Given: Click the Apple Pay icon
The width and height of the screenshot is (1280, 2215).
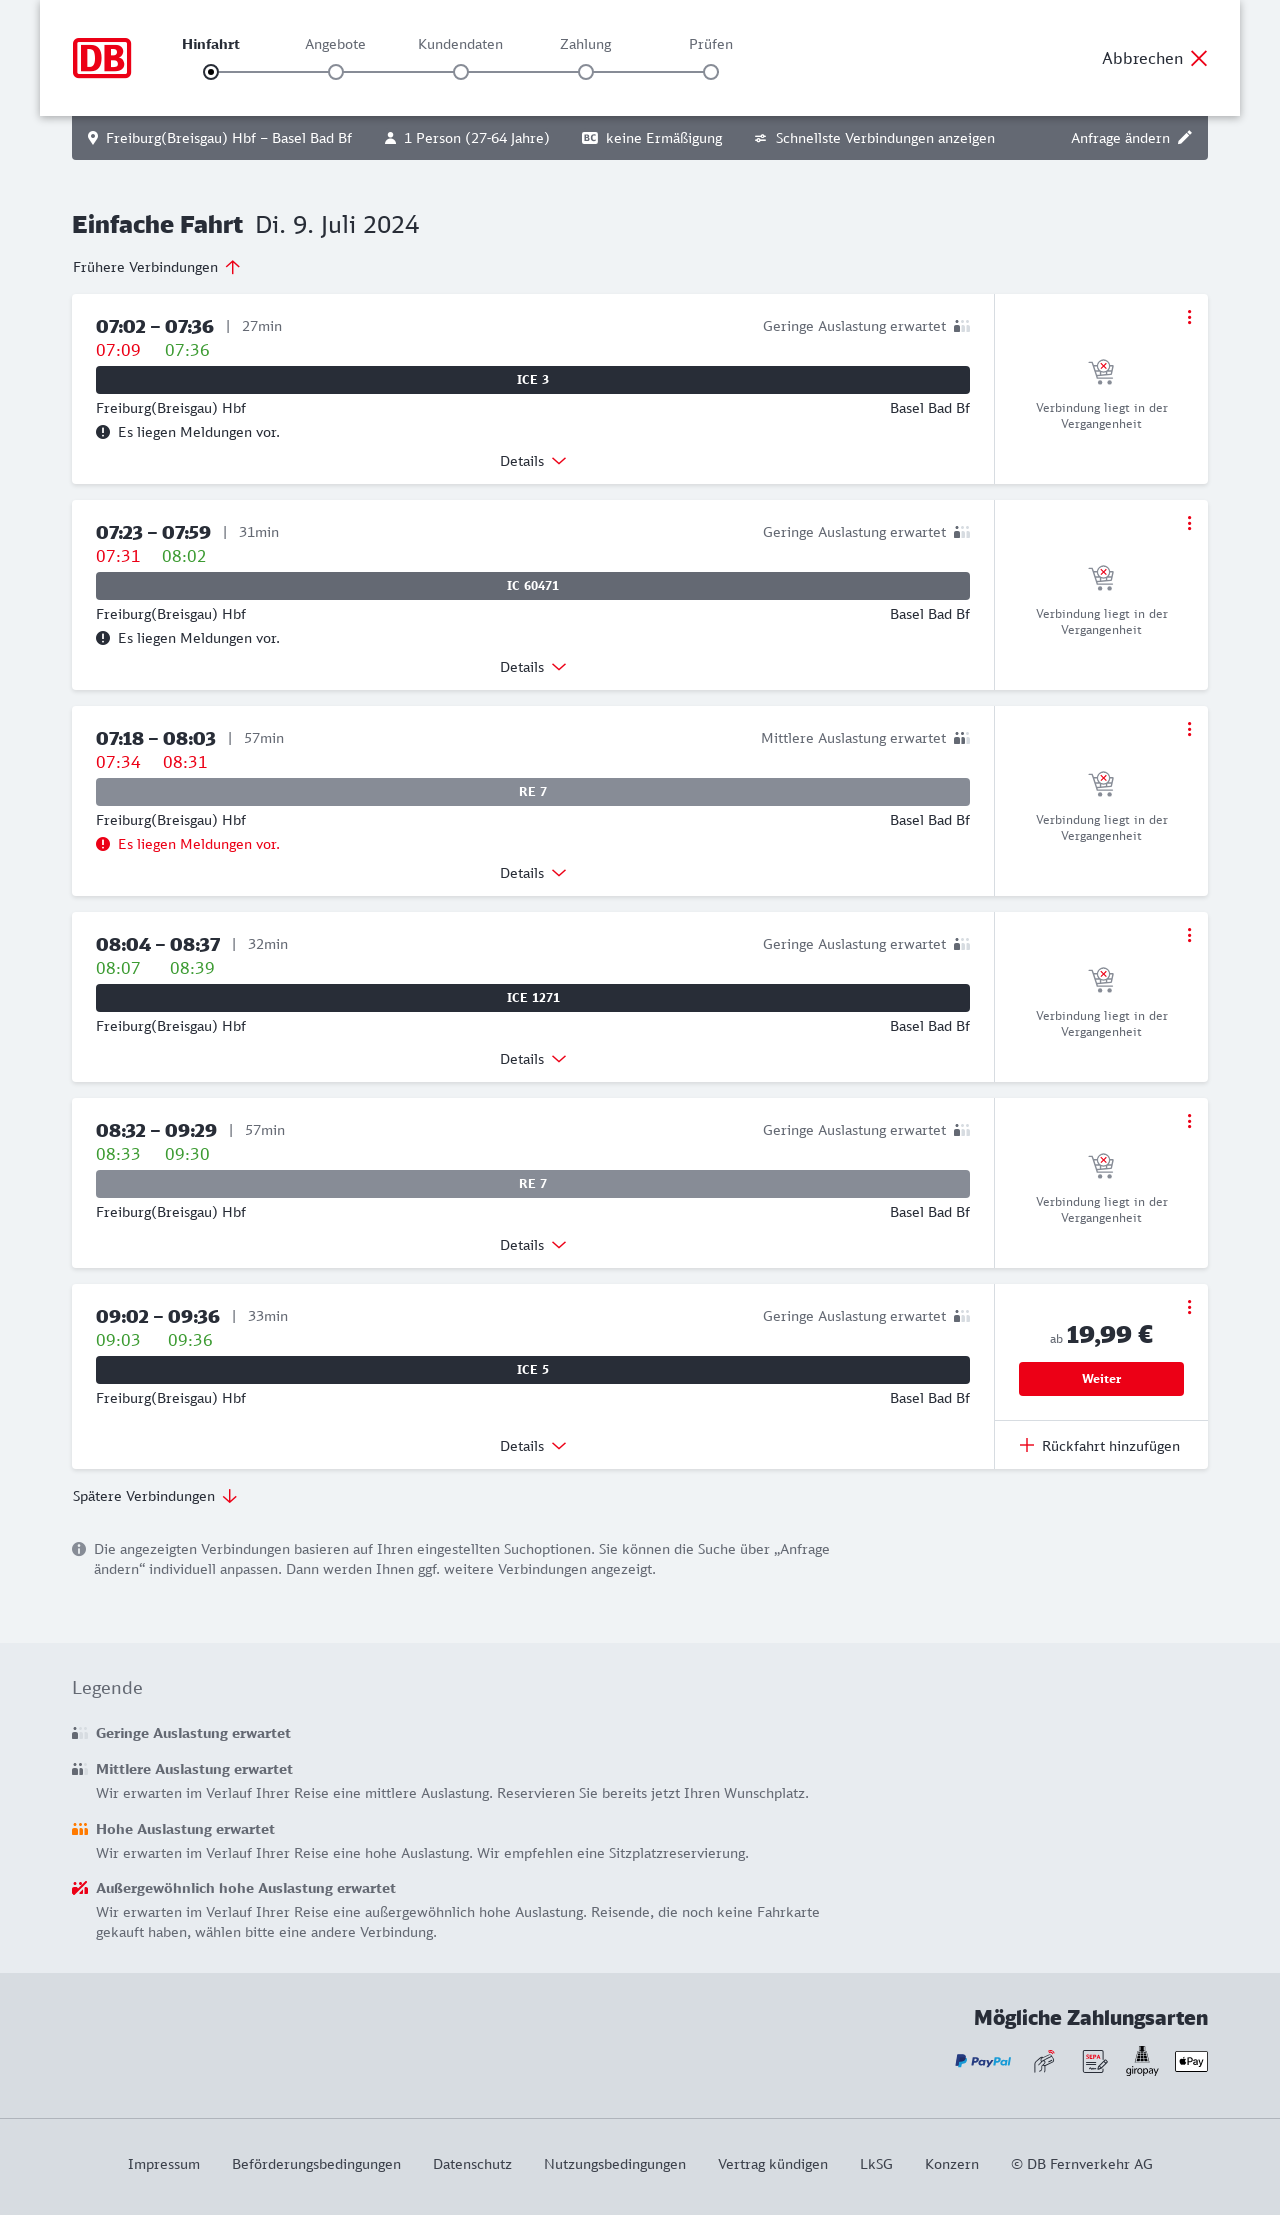Looking at the screenshot, I should pyautogui.click(x=1191, y=2061).
